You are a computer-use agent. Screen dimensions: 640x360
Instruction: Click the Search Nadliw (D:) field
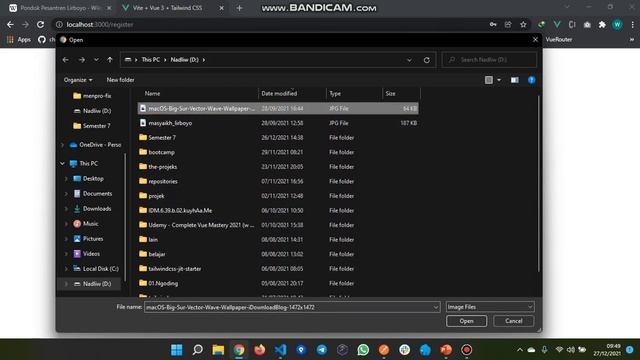(x=489, y=60)
